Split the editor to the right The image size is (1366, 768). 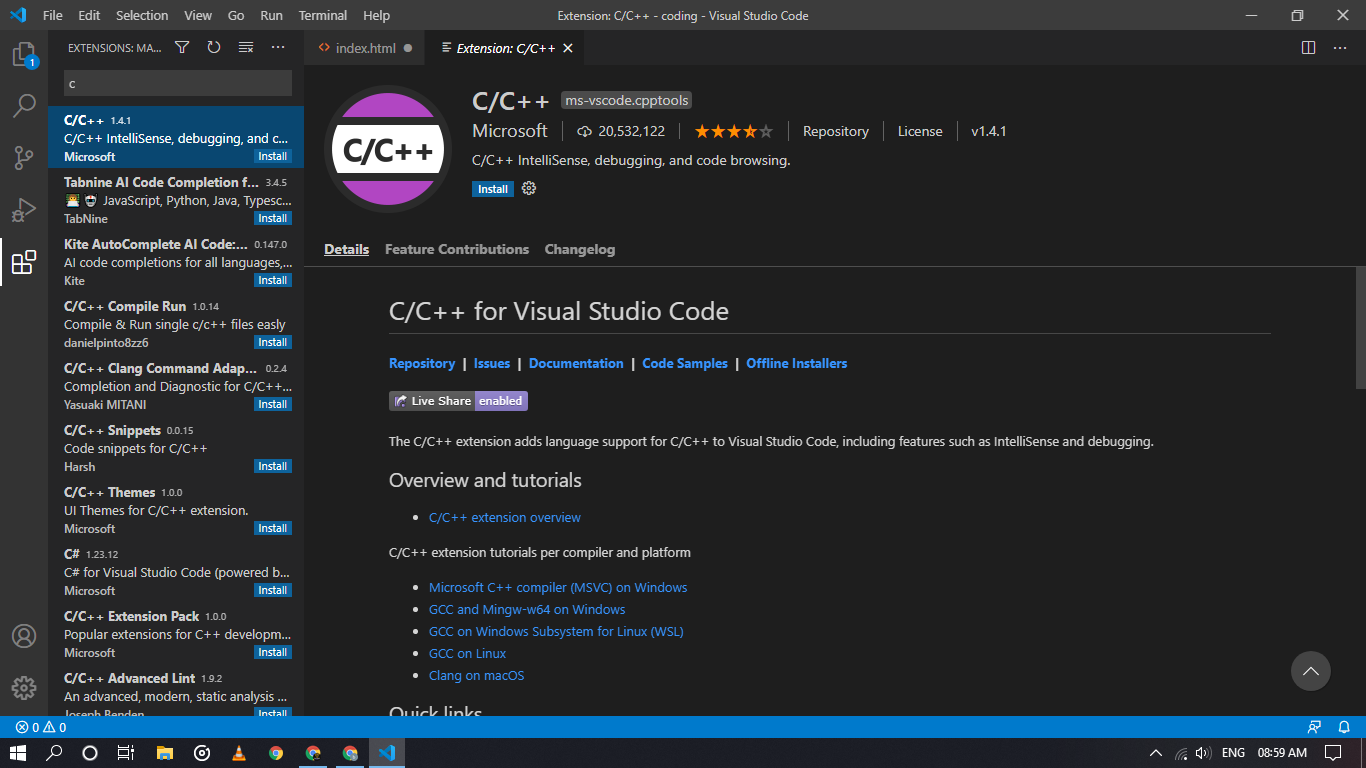point(1308,48)
